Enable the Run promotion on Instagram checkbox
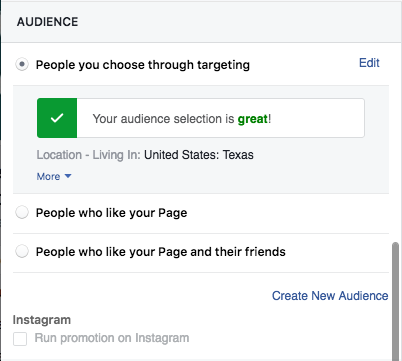The width and height of the screenshot is (402, 361). pyautogui.click(x=20, y=339)
